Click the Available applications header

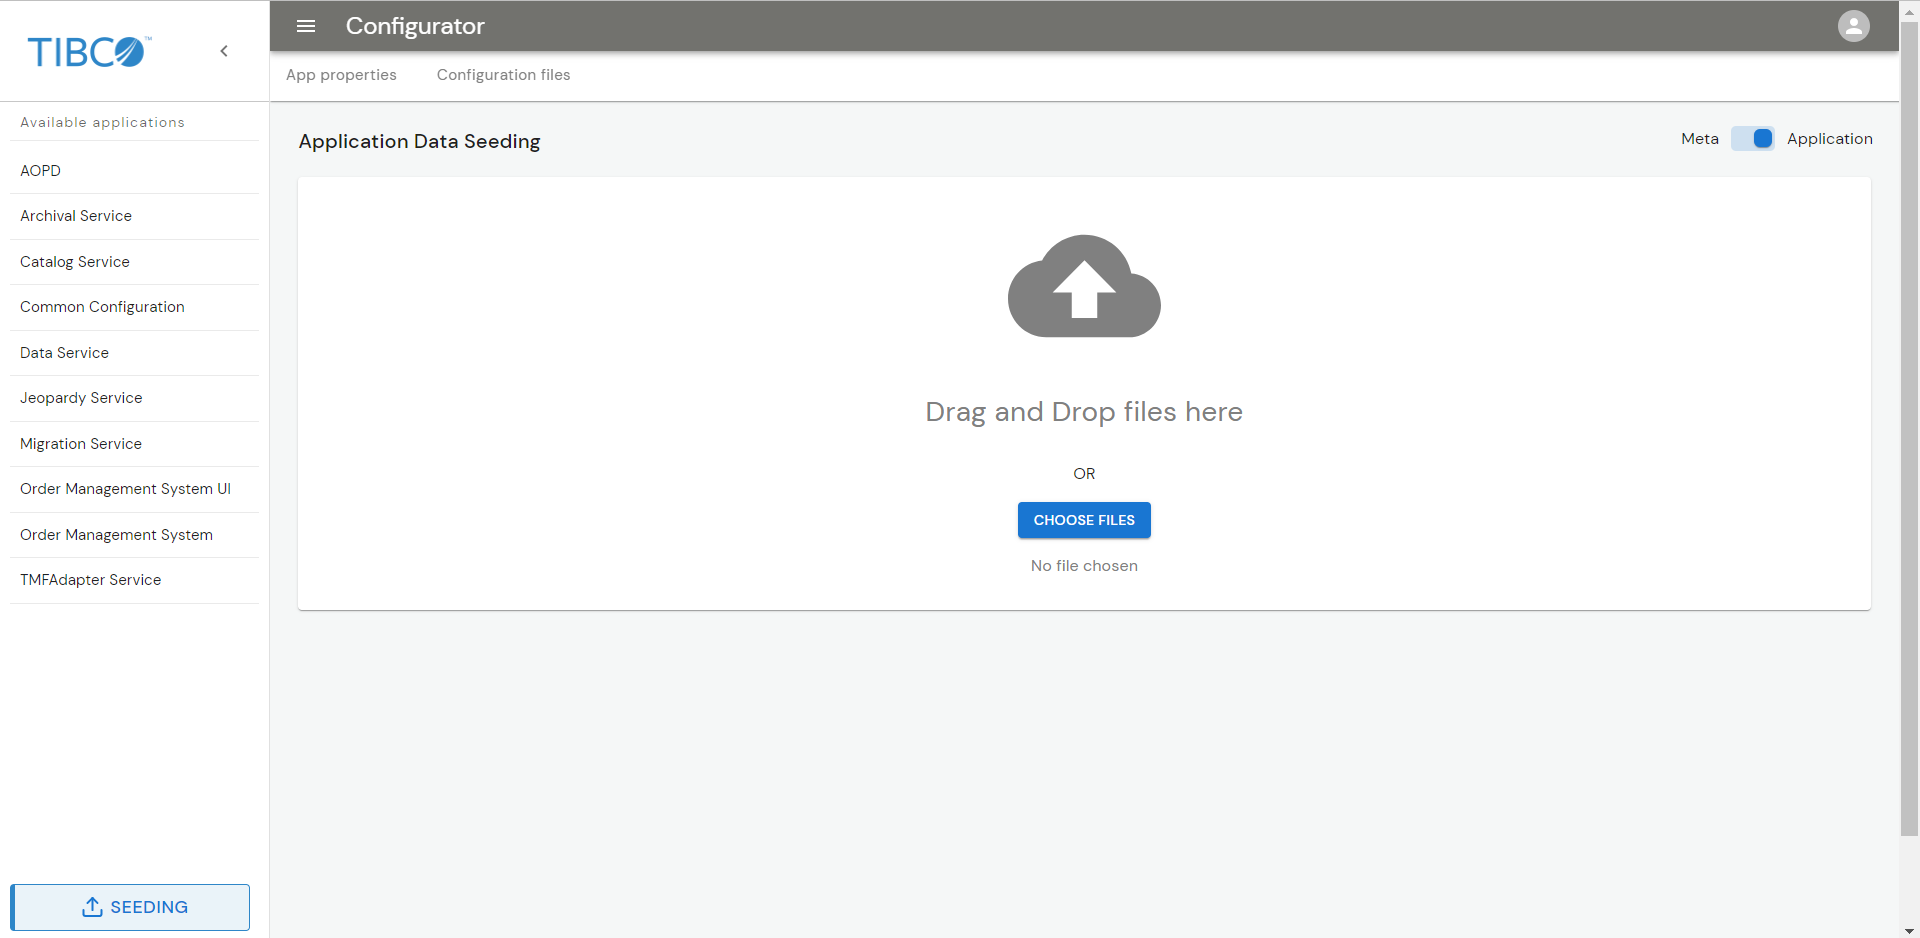pos(102,122)
